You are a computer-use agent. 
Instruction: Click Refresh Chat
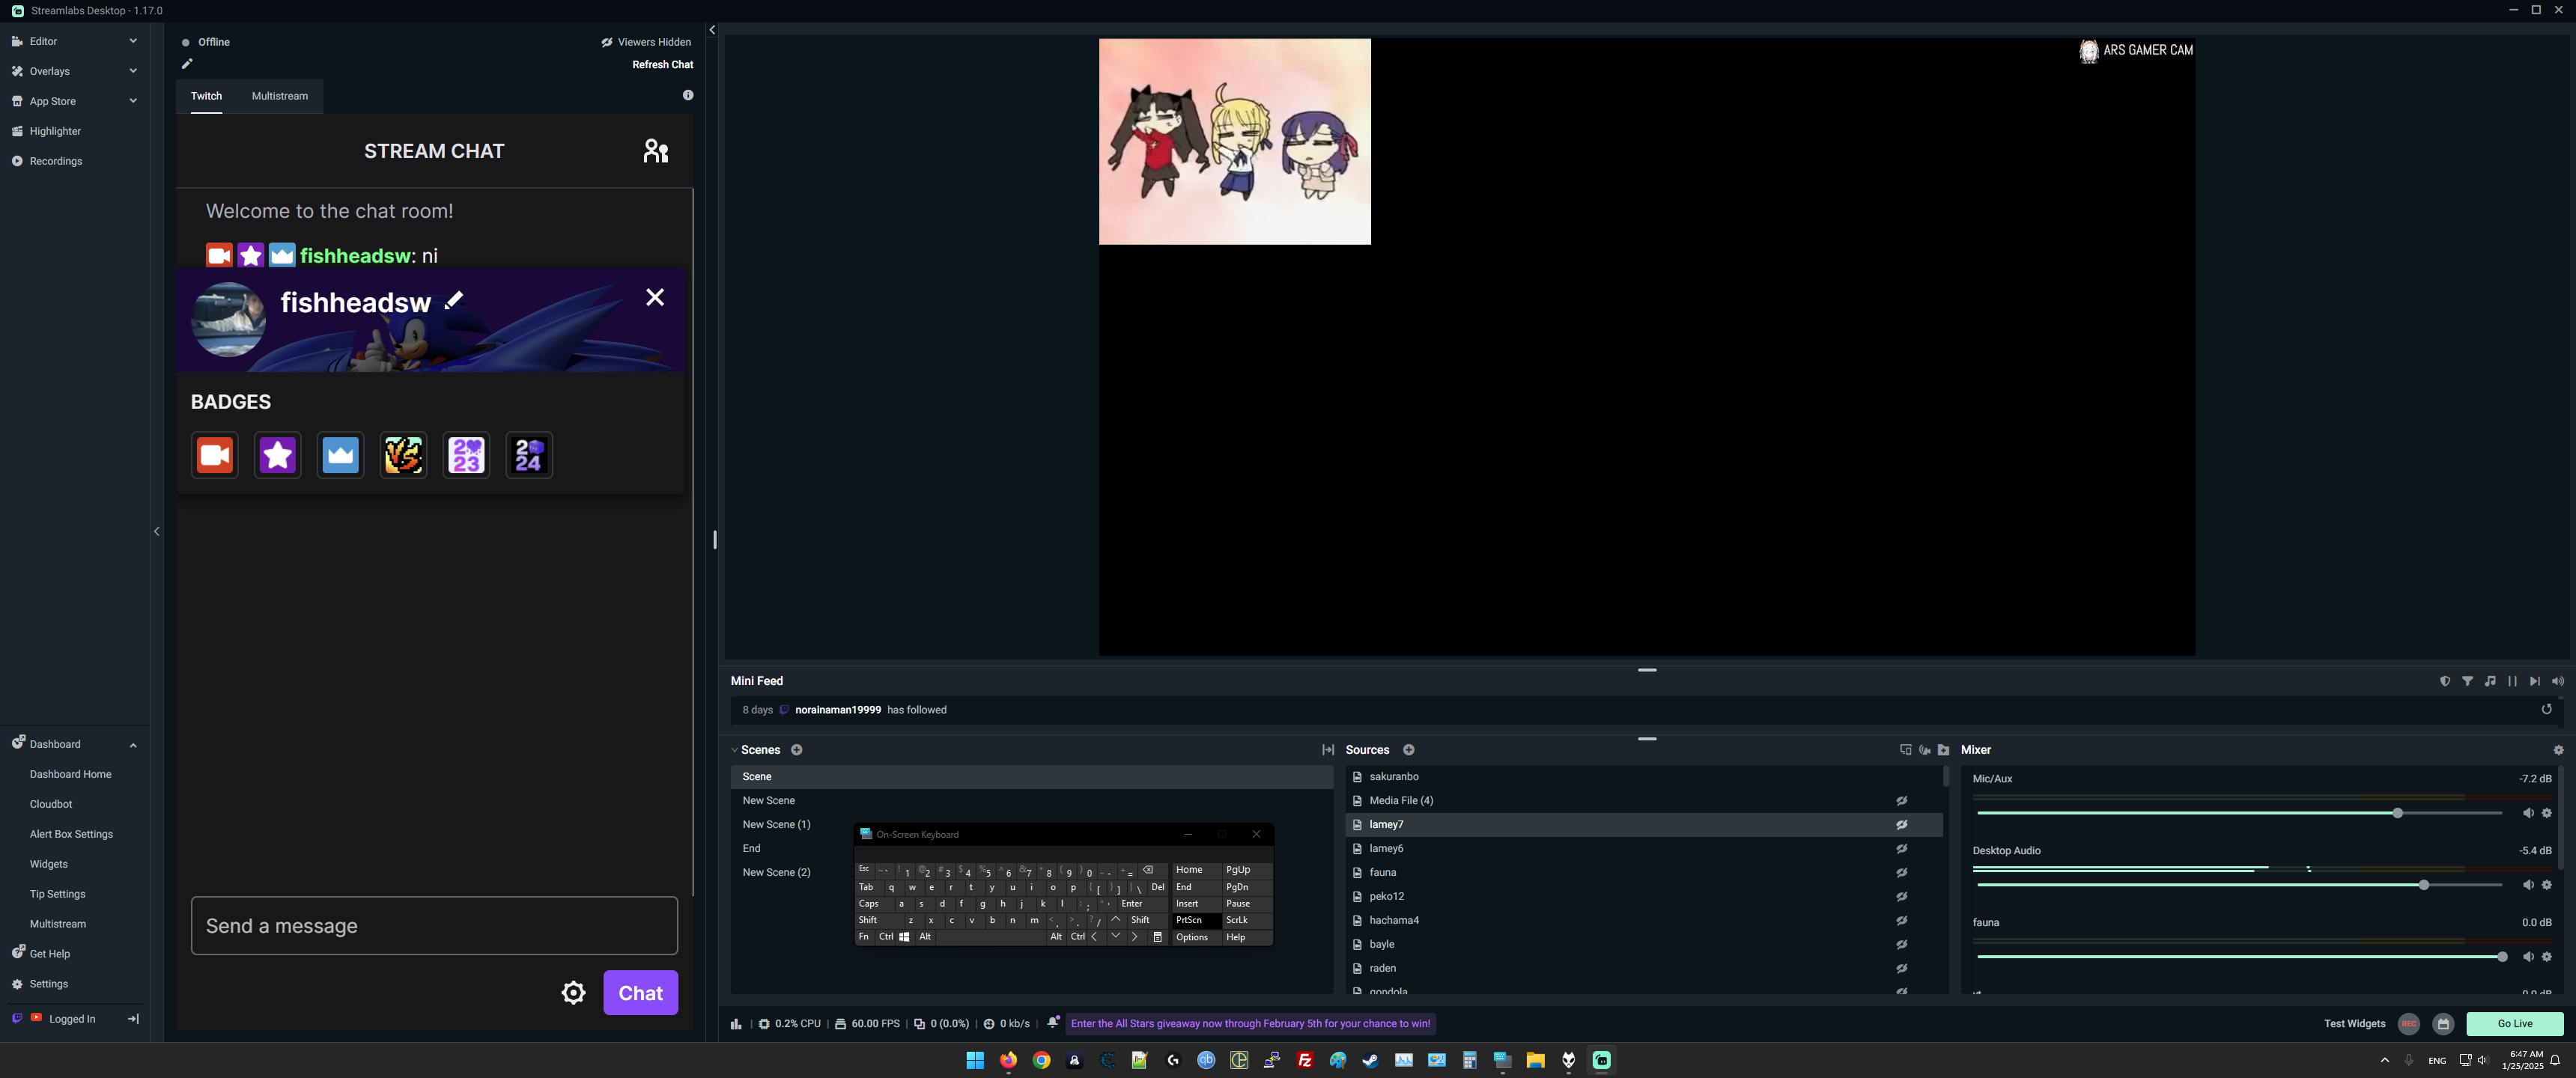point(662,64)
